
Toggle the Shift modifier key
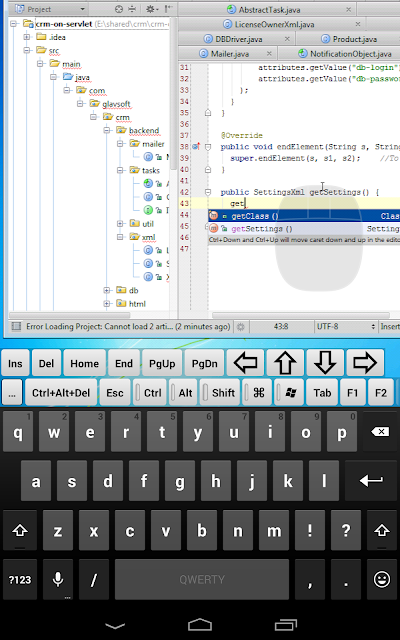(221, 393)
